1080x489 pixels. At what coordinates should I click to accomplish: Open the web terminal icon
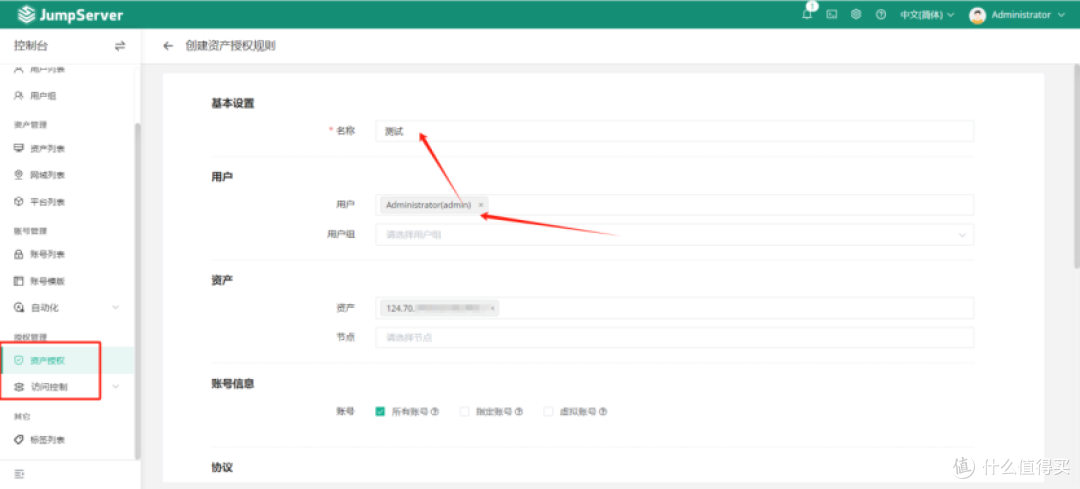point(832,14)
